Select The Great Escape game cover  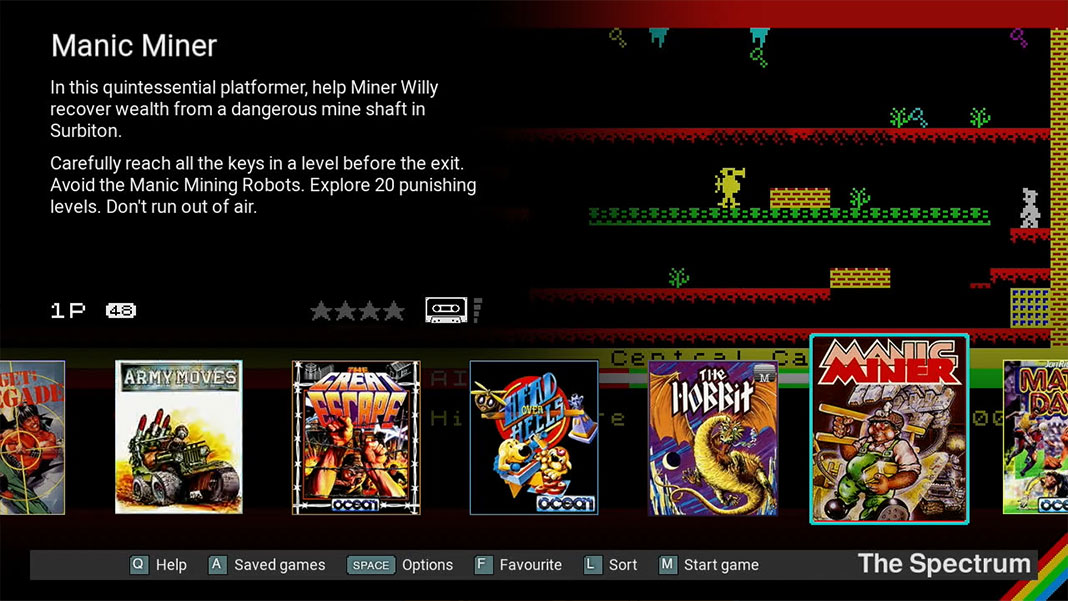point(356,437)
